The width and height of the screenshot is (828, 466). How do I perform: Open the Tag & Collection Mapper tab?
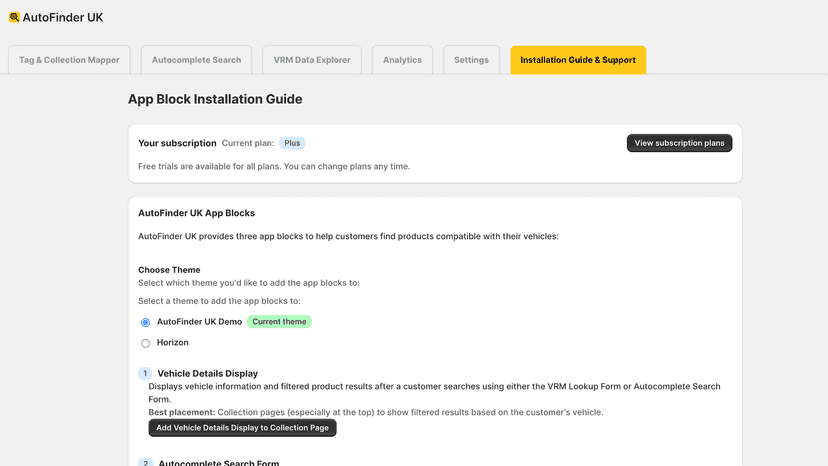coord(69,60)
